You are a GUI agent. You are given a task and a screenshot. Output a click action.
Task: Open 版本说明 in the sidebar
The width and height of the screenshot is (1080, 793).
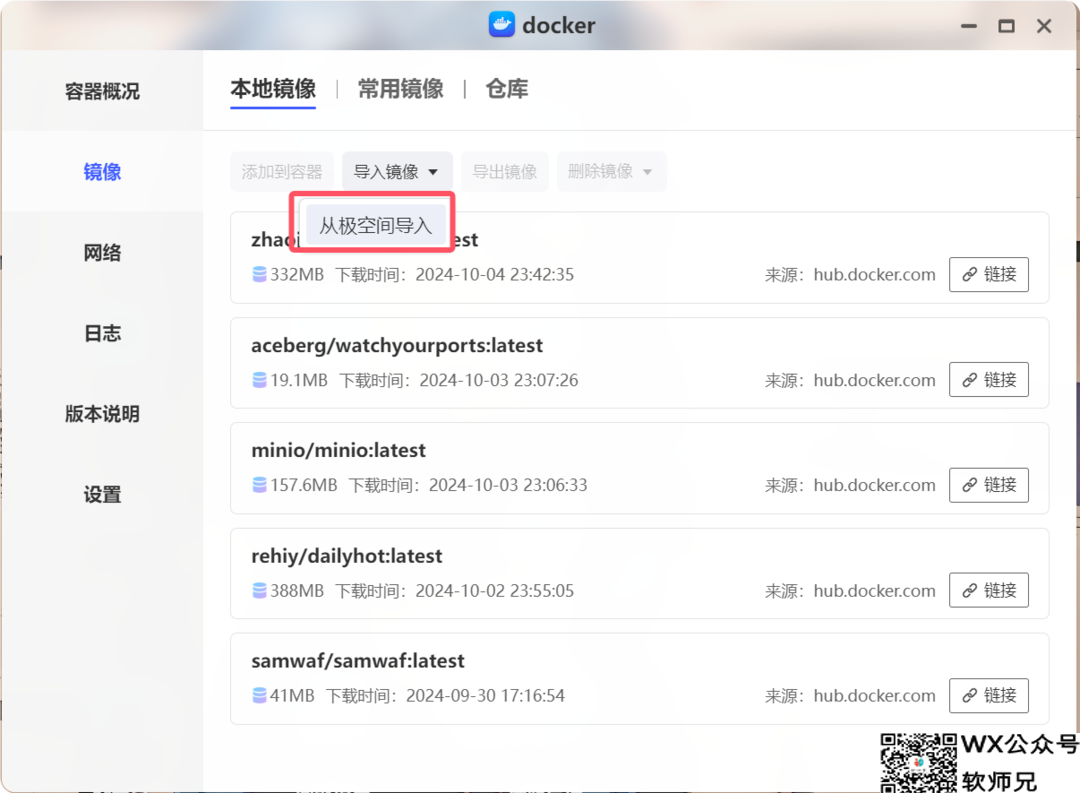(x=102, y=414)
